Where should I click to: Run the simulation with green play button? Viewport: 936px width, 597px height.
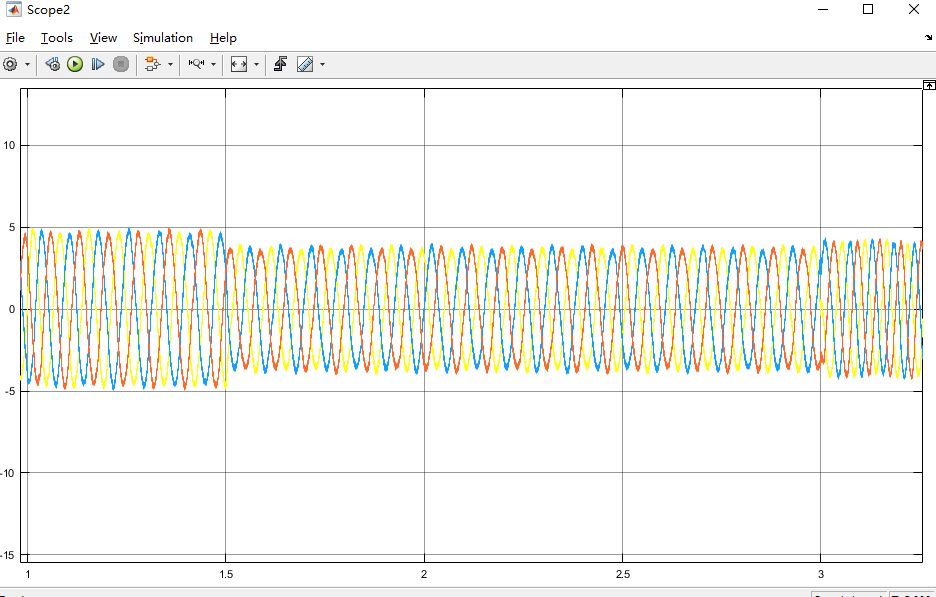tap(75, 64)
